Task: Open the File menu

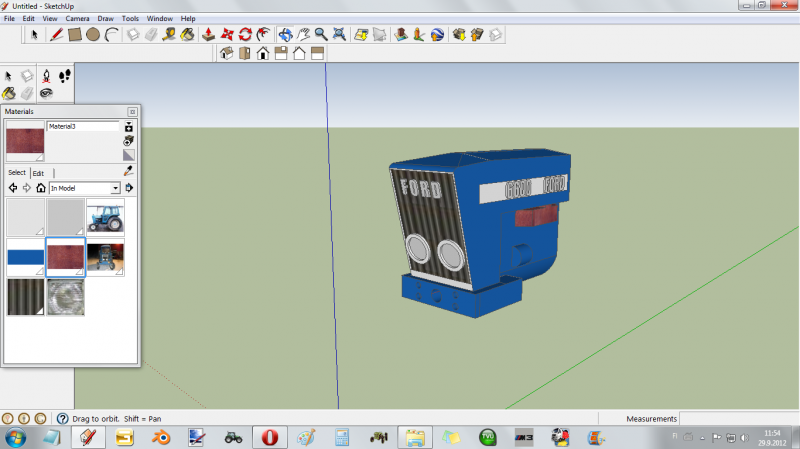Action: tap(9, 18)
